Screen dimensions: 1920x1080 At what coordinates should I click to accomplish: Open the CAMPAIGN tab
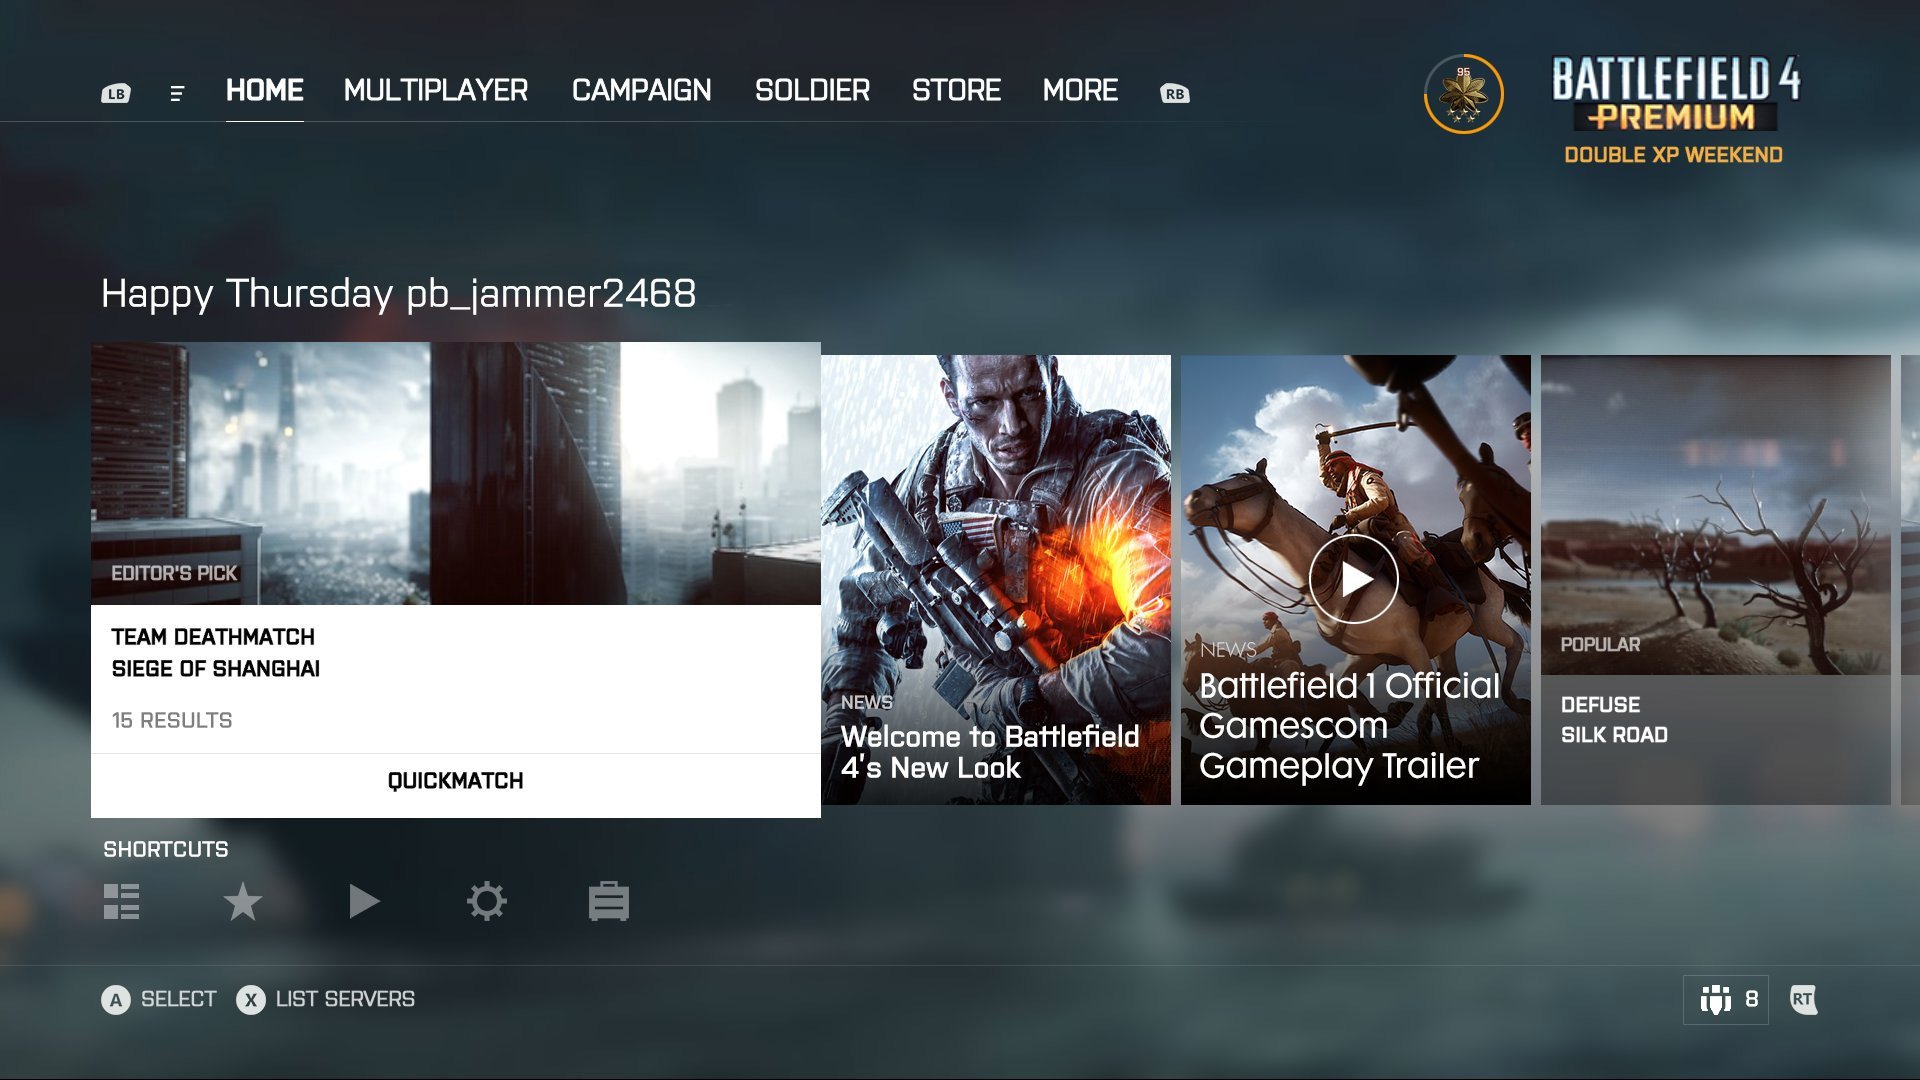[641, 90]
